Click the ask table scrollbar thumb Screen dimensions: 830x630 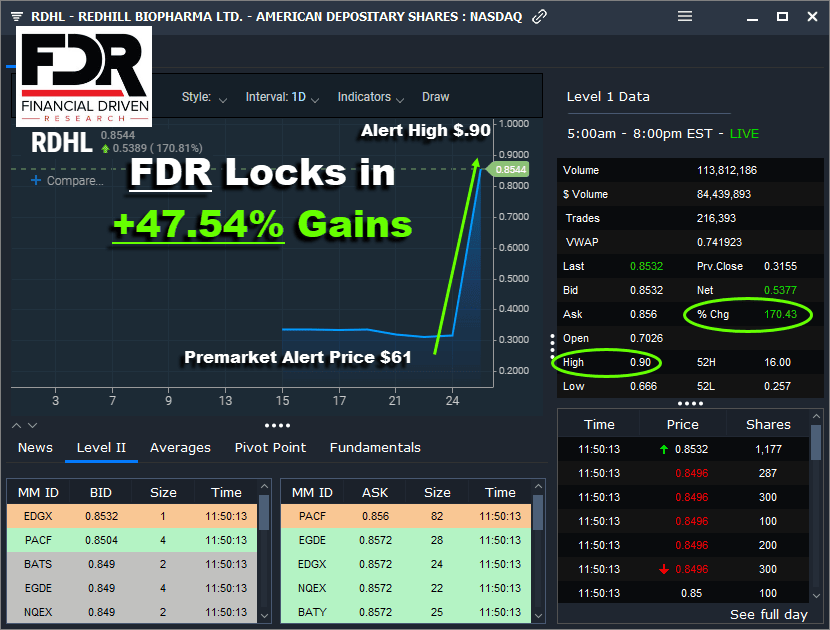(x=538, y=512)
